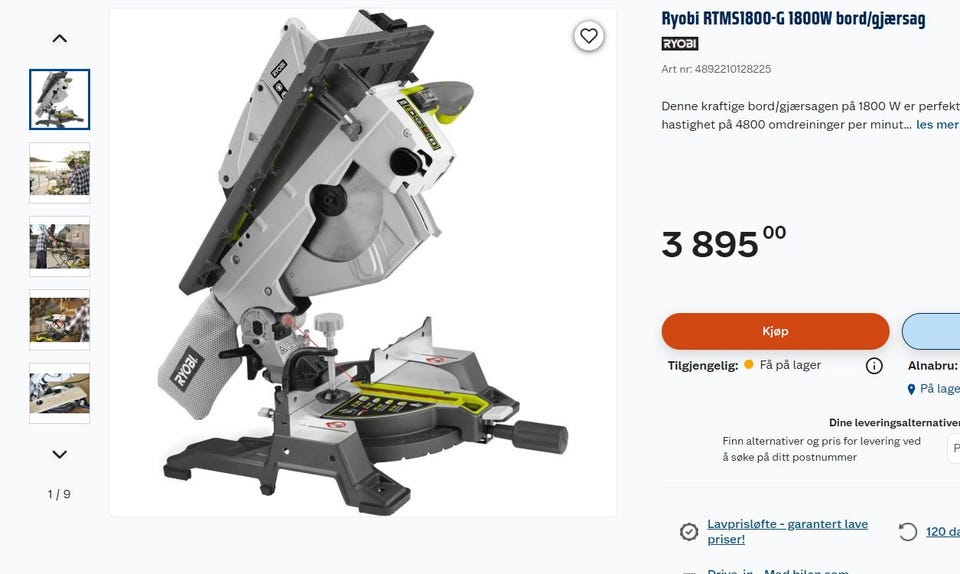Image resolution: width=960 pixels, height=574 pixels.
Task: Show previous thumbnails with up chevron
Action: click(59, 39)
